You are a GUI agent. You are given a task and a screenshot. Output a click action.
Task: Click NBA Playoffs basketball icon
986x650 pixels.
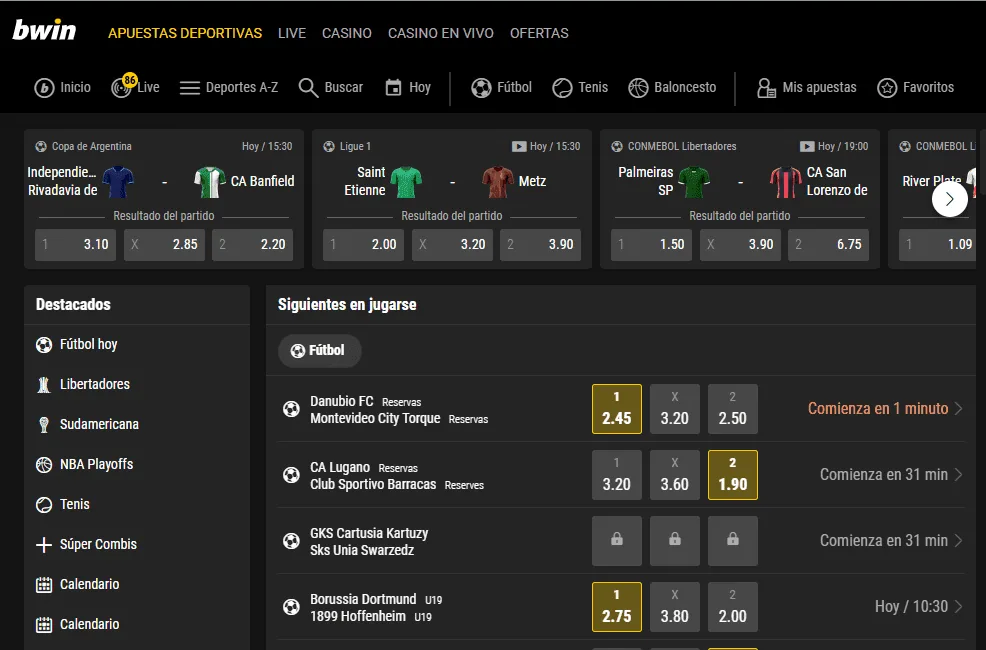44,465
